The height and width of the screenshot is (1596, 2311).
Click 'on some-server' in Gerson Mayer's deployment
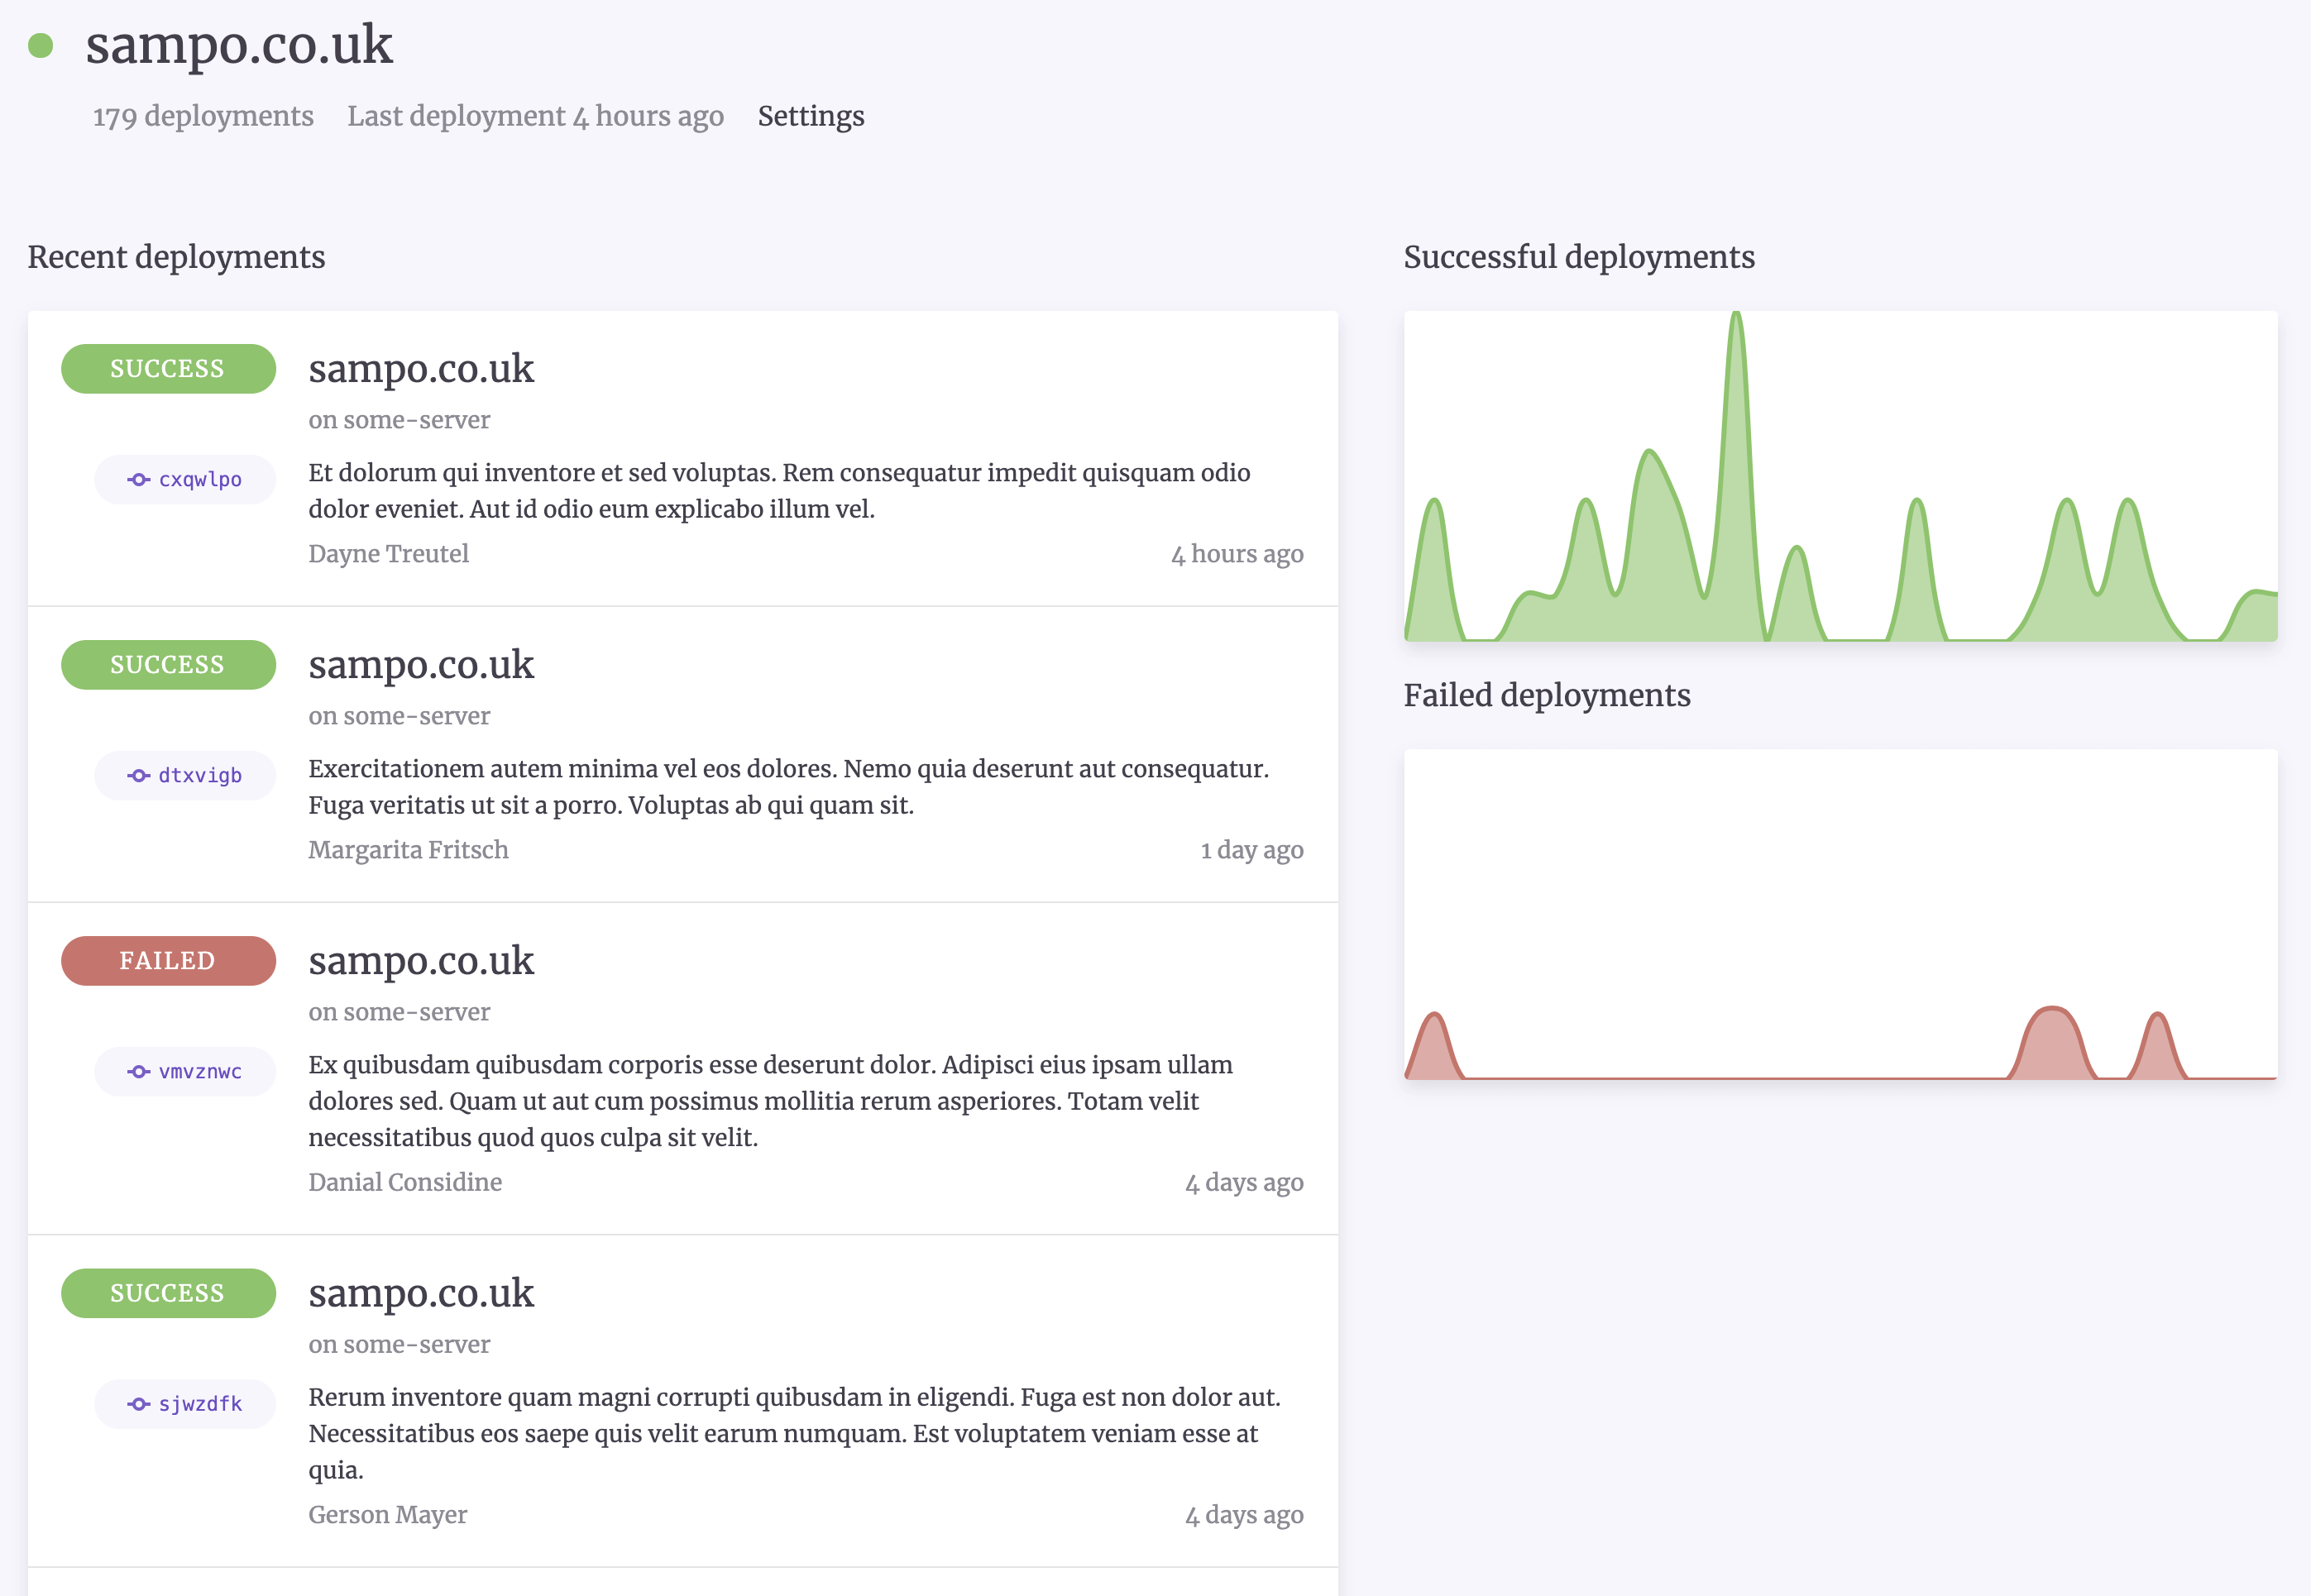[x=399, y=1344]
